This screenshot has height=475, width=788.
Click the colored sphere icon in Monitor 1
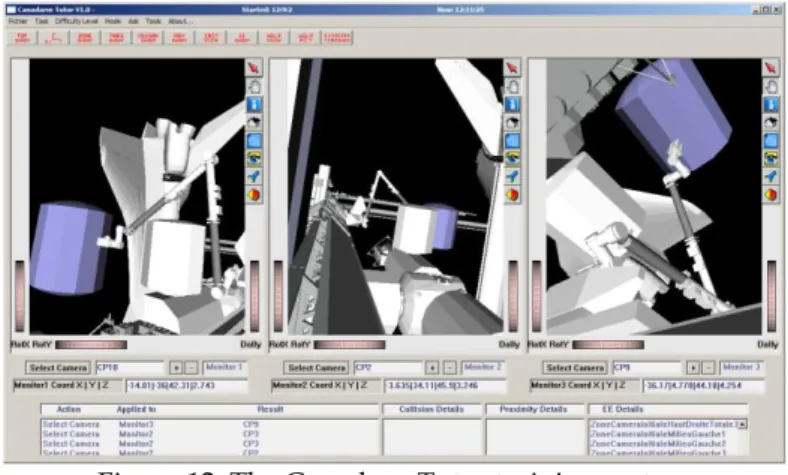click(254, 195)
